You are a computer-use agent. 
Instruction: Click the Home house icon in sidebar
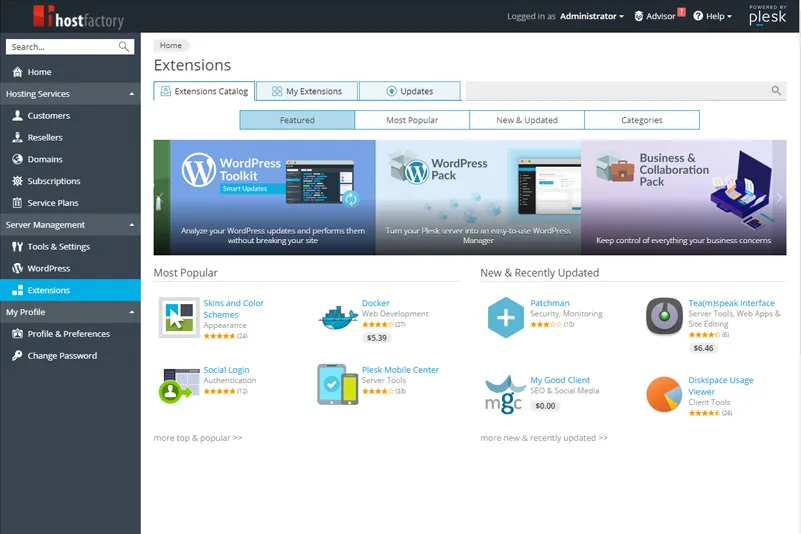tap(17, 72)
